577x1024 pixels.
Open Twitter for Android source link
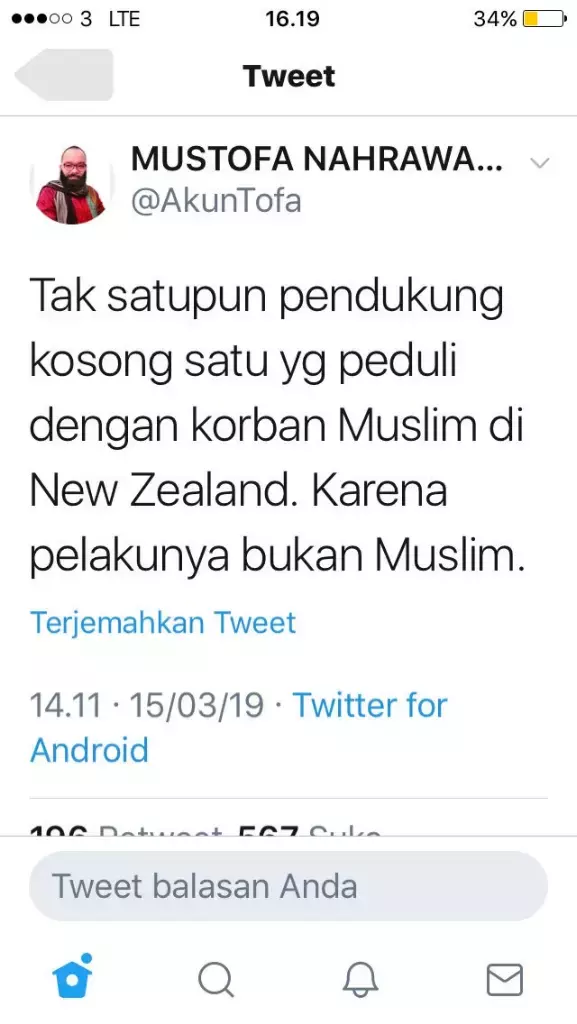tap(370, 705)
